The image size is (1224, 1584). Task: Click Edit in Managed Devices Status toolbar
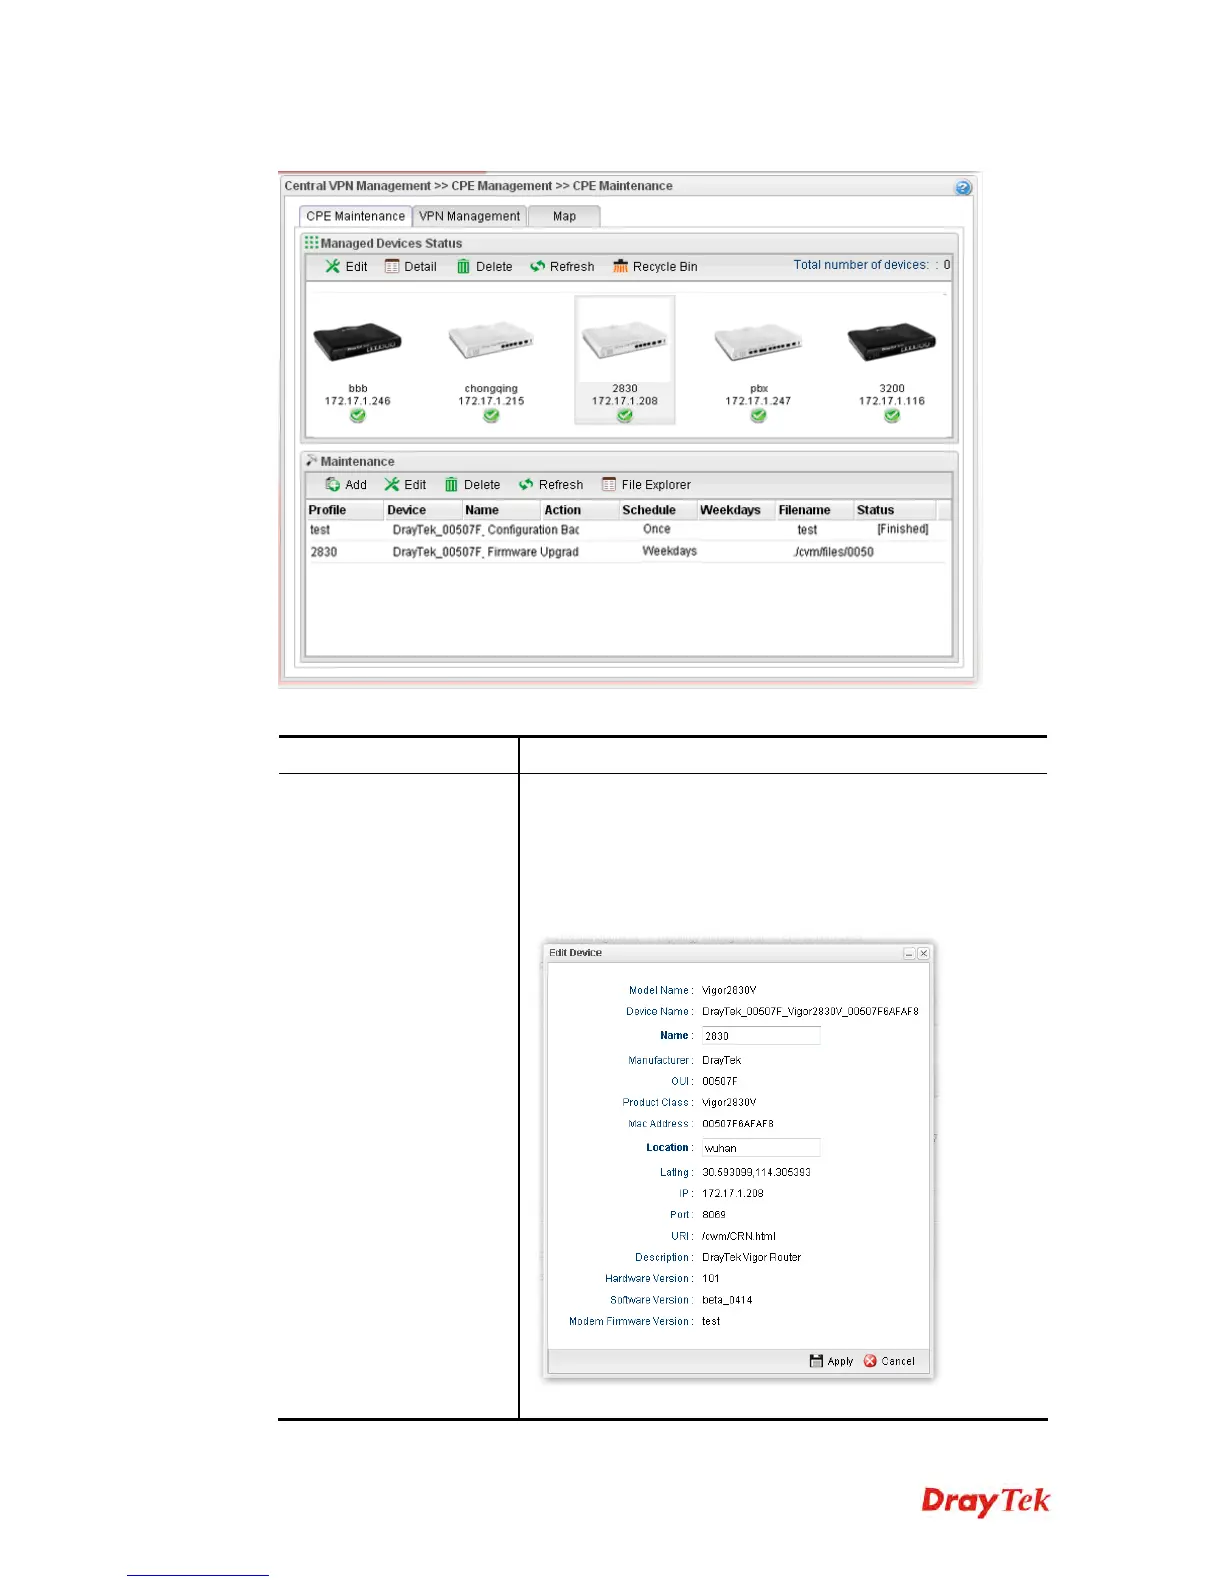coord(346,267)
